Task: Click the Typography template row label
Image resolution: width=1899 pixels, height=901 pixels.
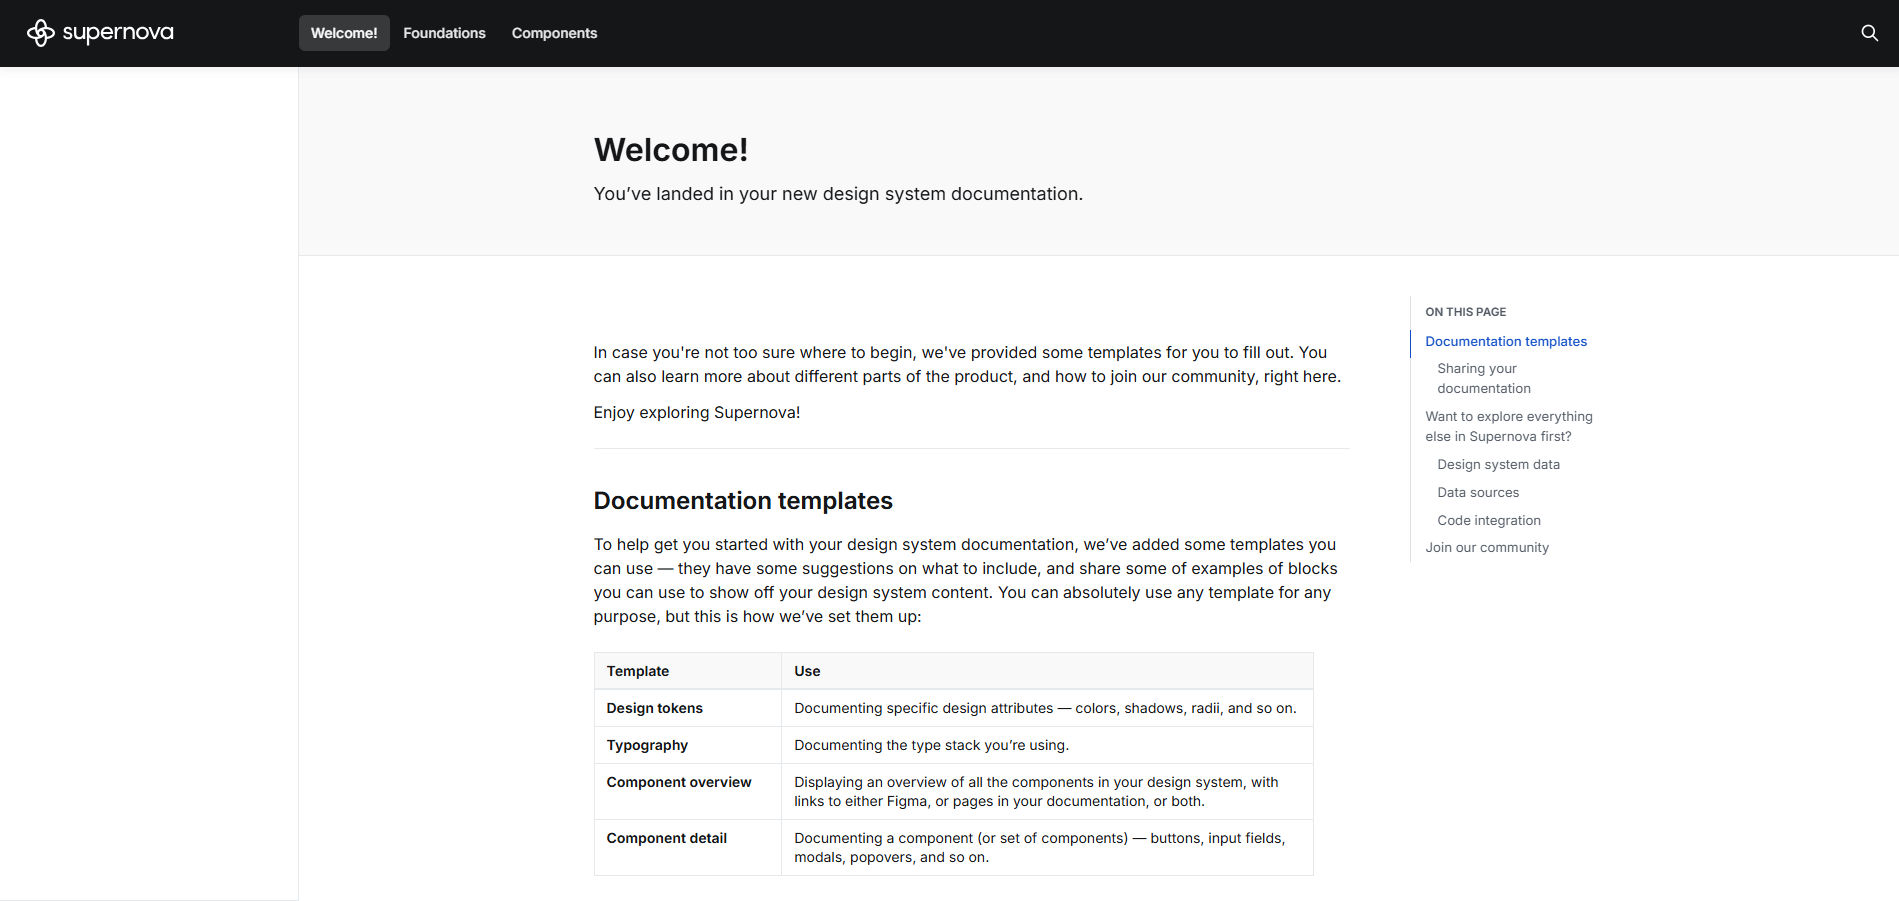Action: (x=647, y=745)
